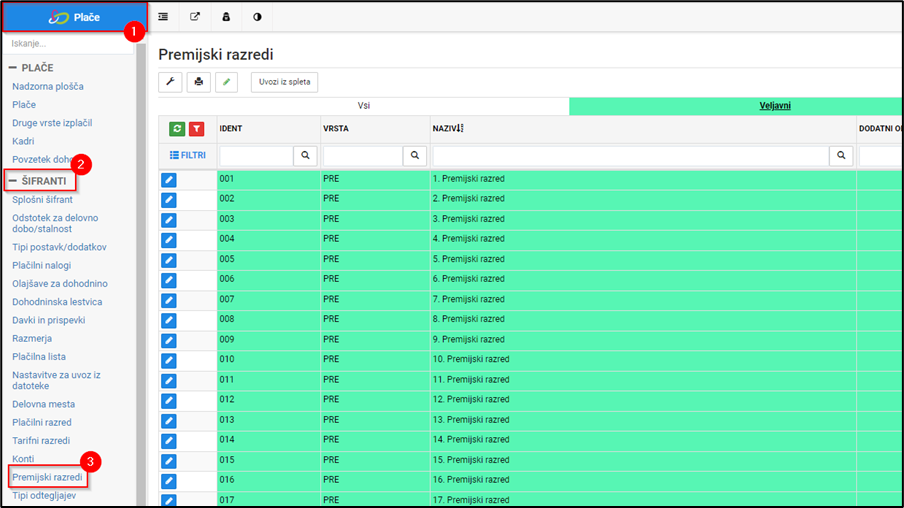
Task: Click the lock icon in top bar
Action: pyautogui.click(x=226, y=17)
